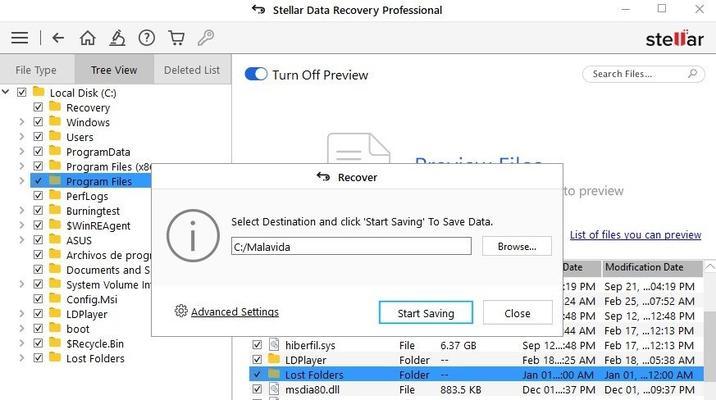Screen dimensions: 716x400
Task: Switch to the File Type tab
Action: 36,70
